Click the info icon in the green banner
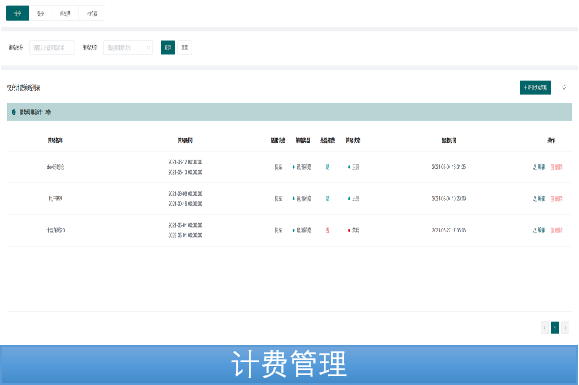579x385 pixels. tap(14, 112)
